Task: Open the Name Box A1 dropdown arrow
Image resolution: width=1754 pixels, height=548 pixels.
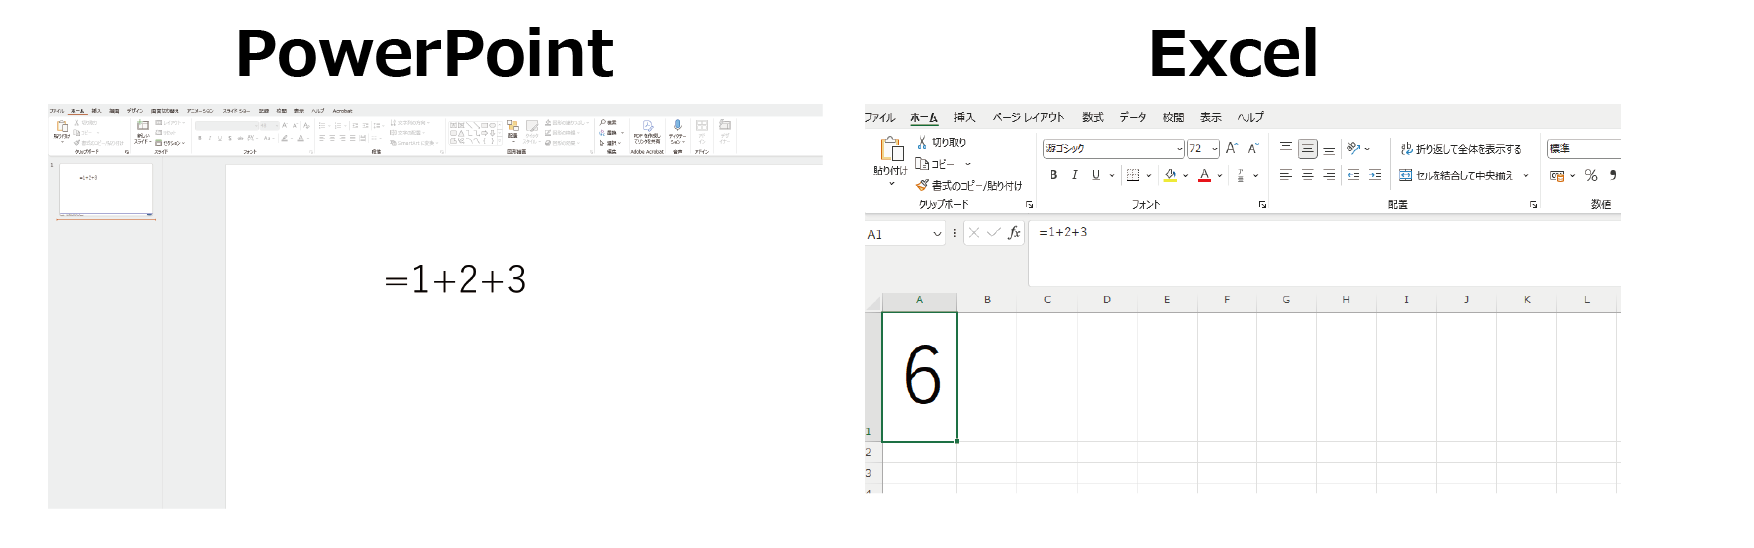Action: (x=937, y=234)
